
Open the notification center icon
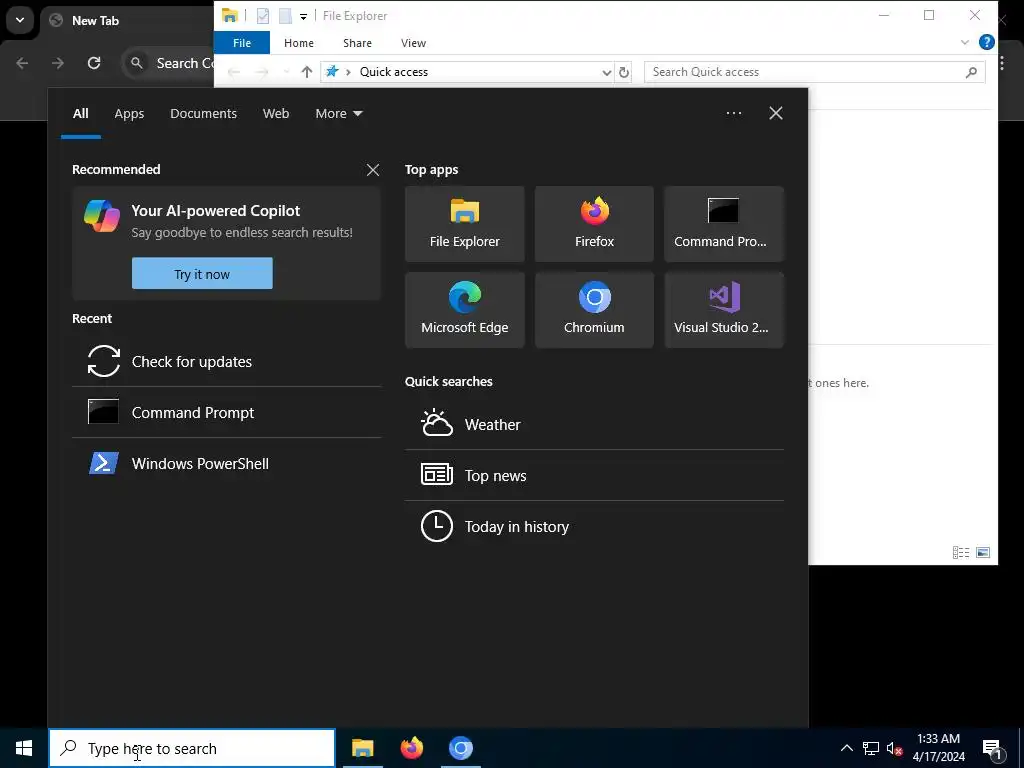pyautogui.click(x=993, y=749)
